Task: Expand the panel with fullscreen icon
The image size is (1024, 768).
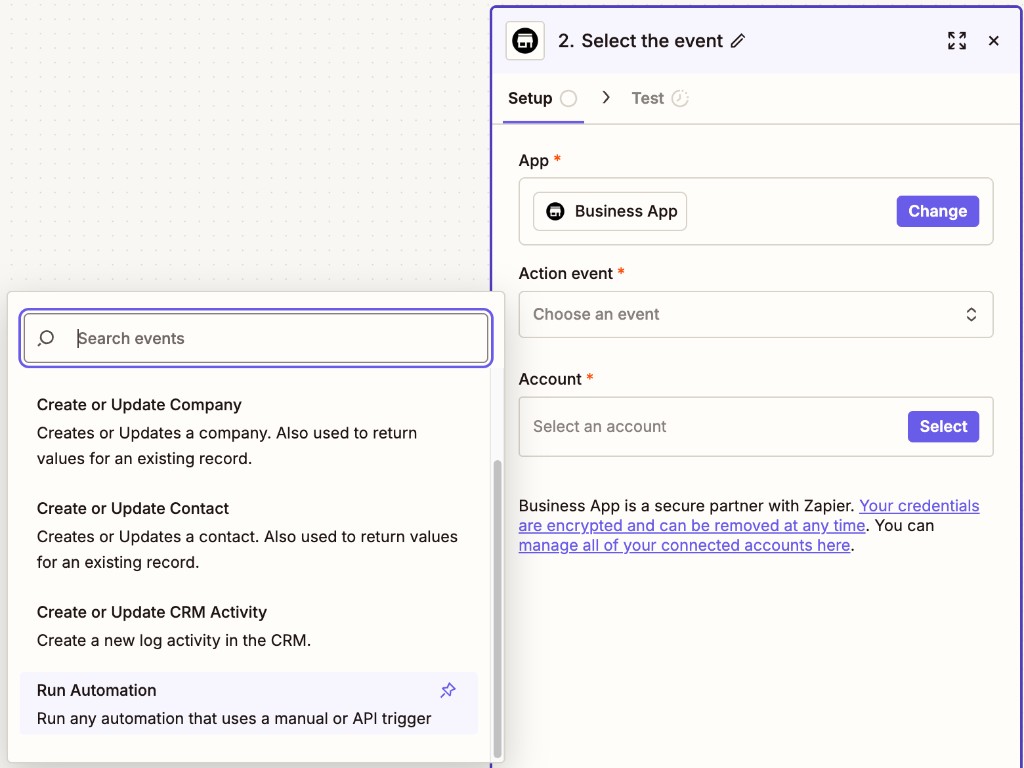Action: [x=957, y=41]
